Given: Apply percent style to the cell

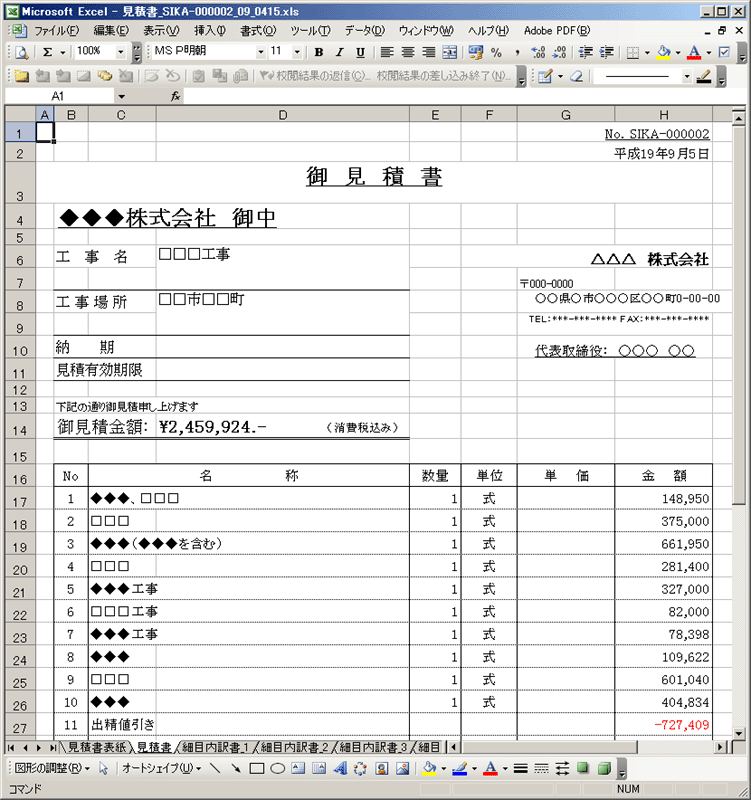Looking at the screenshot, I should click(496, 52).
